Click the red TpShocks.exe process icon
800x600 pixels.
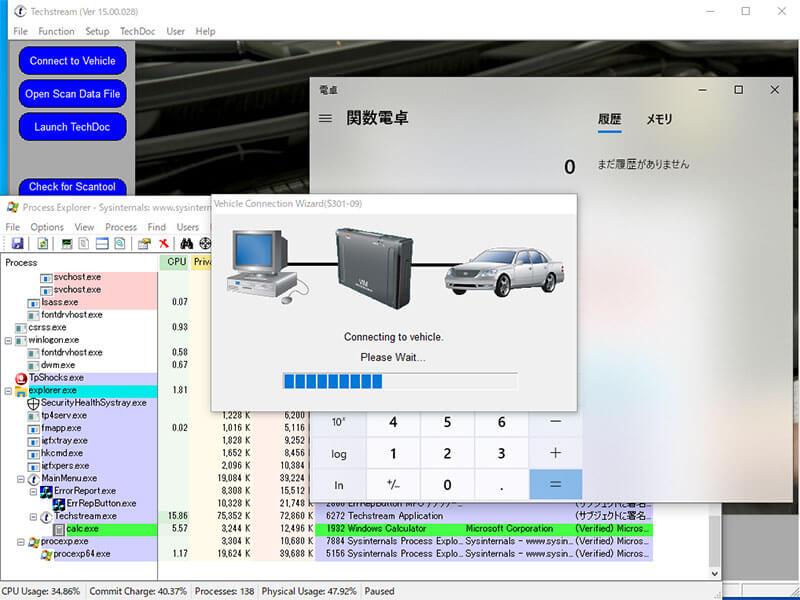click(21, 378)
